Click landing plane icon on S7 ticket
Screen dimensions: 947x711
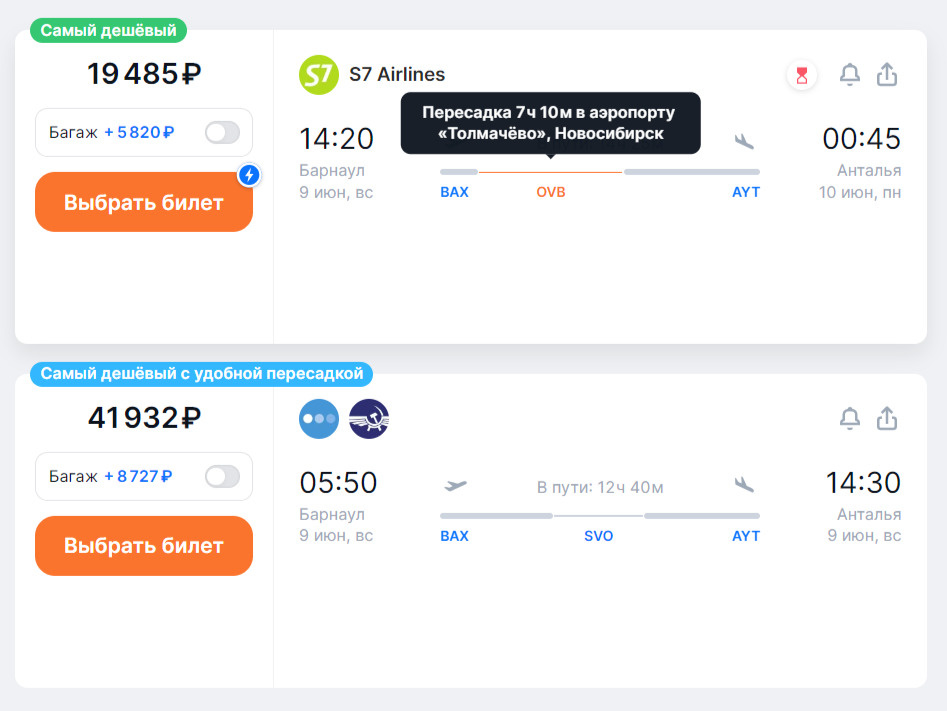(x=744, y=141)
